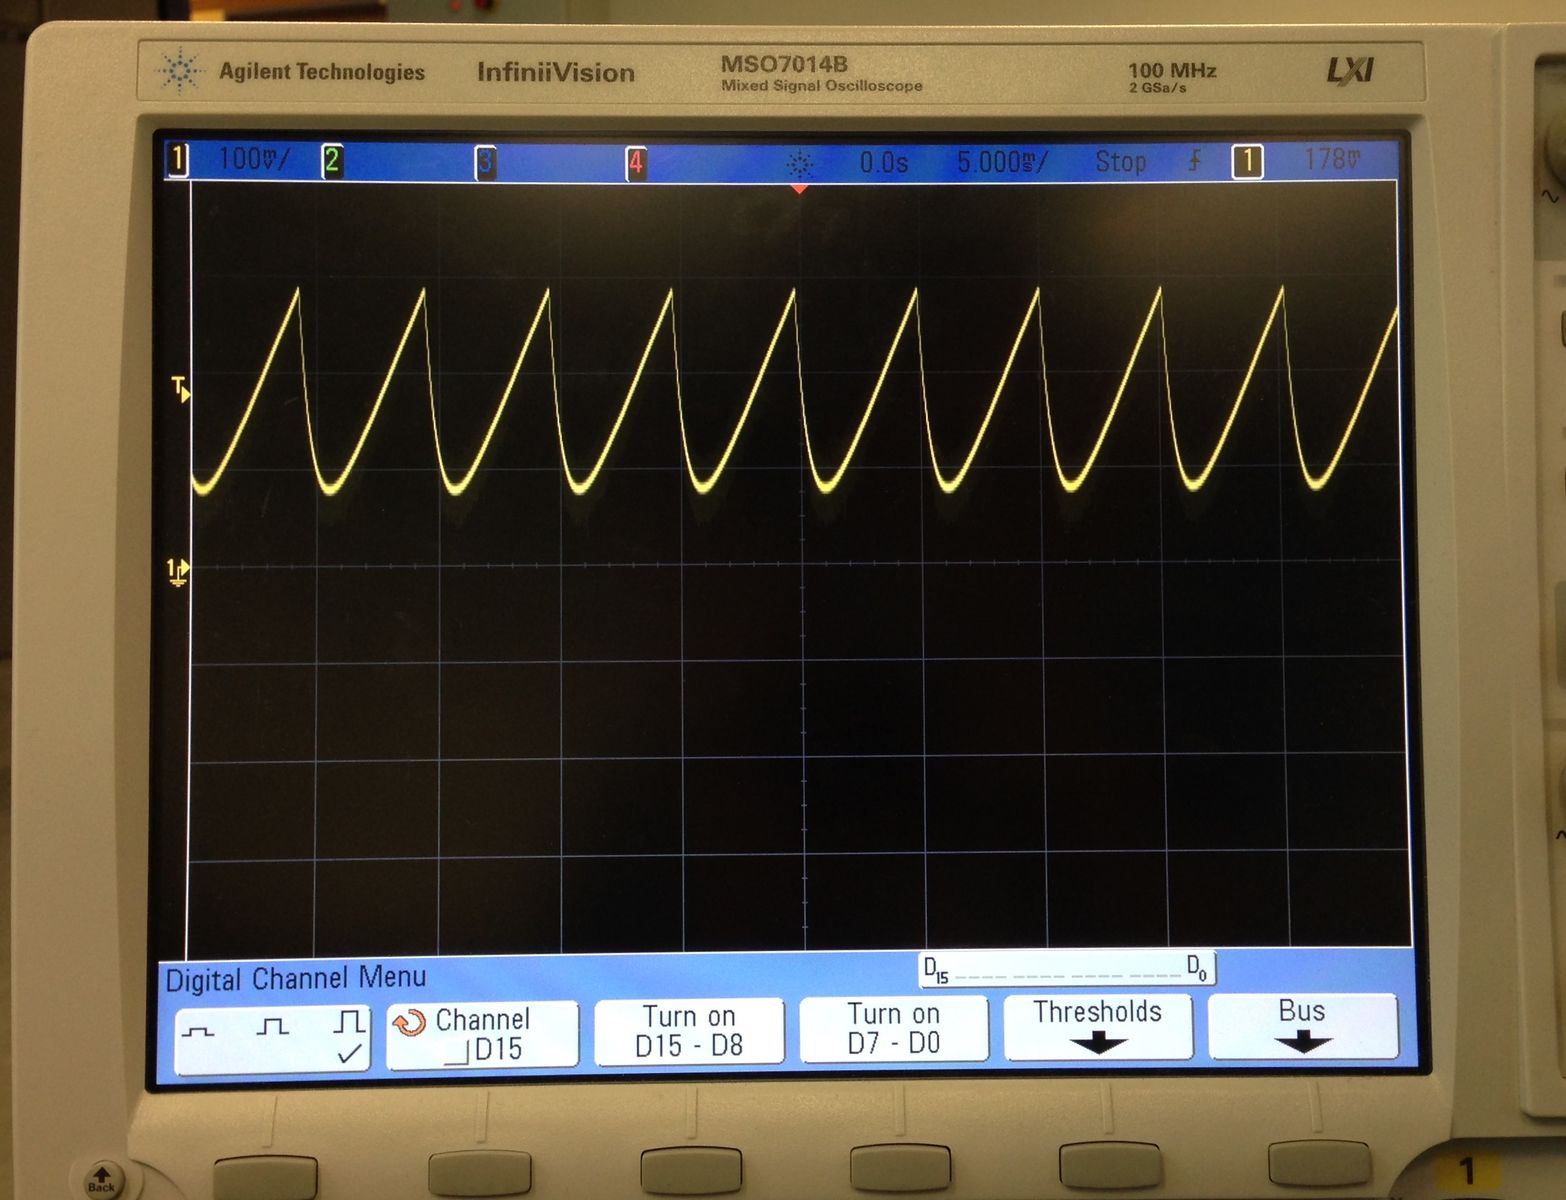Screen dimensions: 1566x1200
Task: Click the rising edge trigger slope icon
Action: coord(1194,161)
